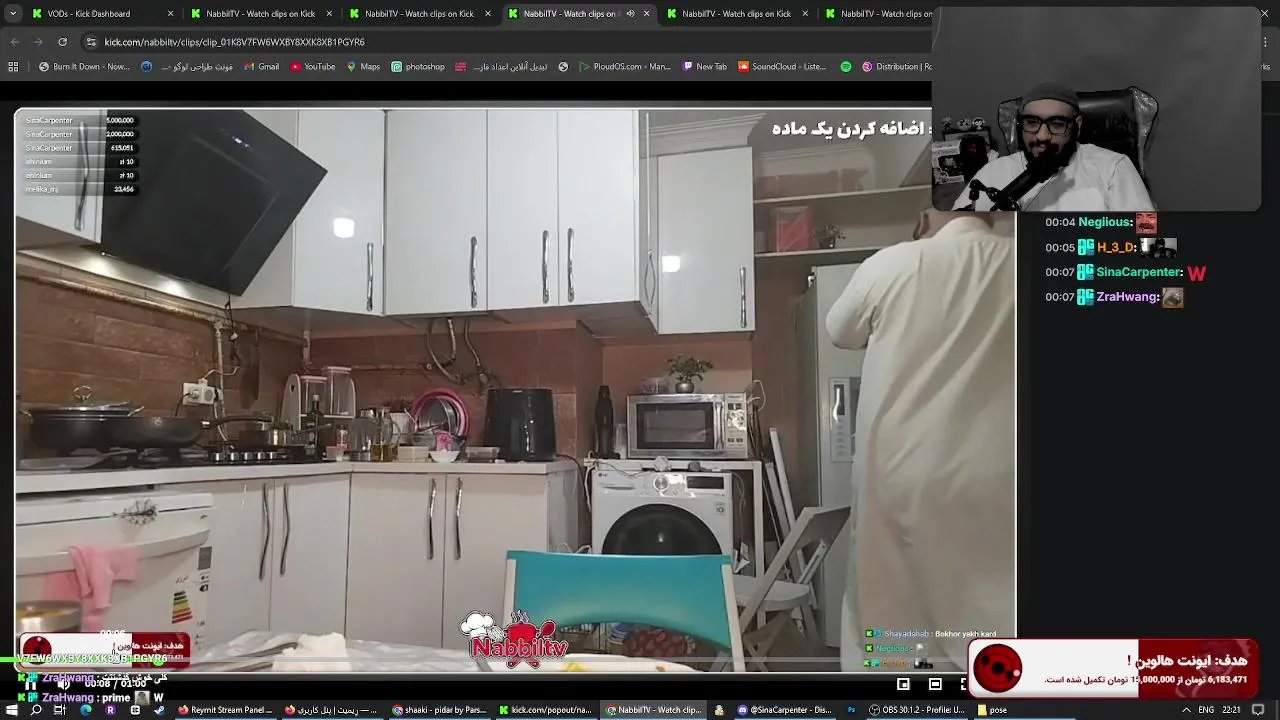The image size is (1280, 720).
Task: Switch to the VODs - Kick Dashboard tab
Action: pos(100,14)
